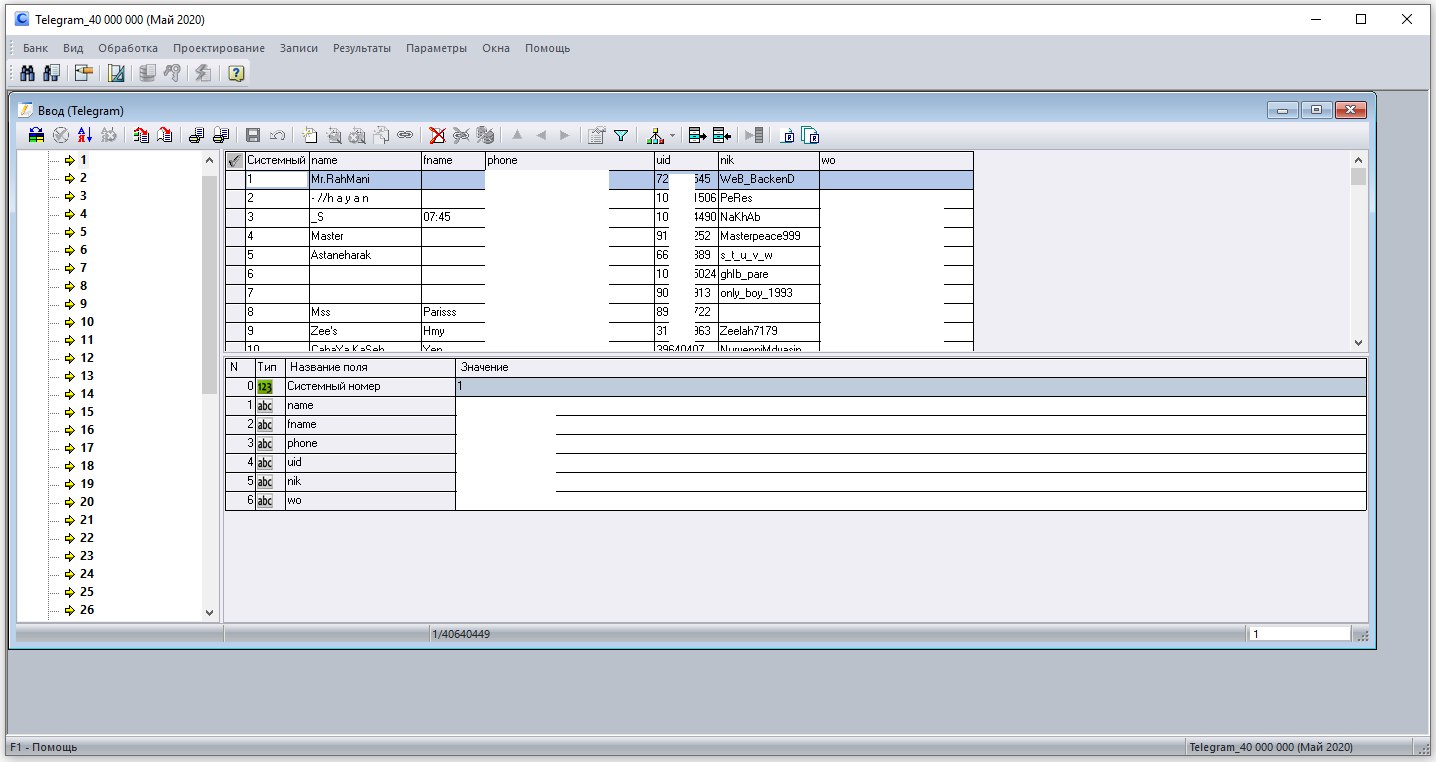Click the clipboard properties icon
This screenshot has width=1436, height=762.
597,135
